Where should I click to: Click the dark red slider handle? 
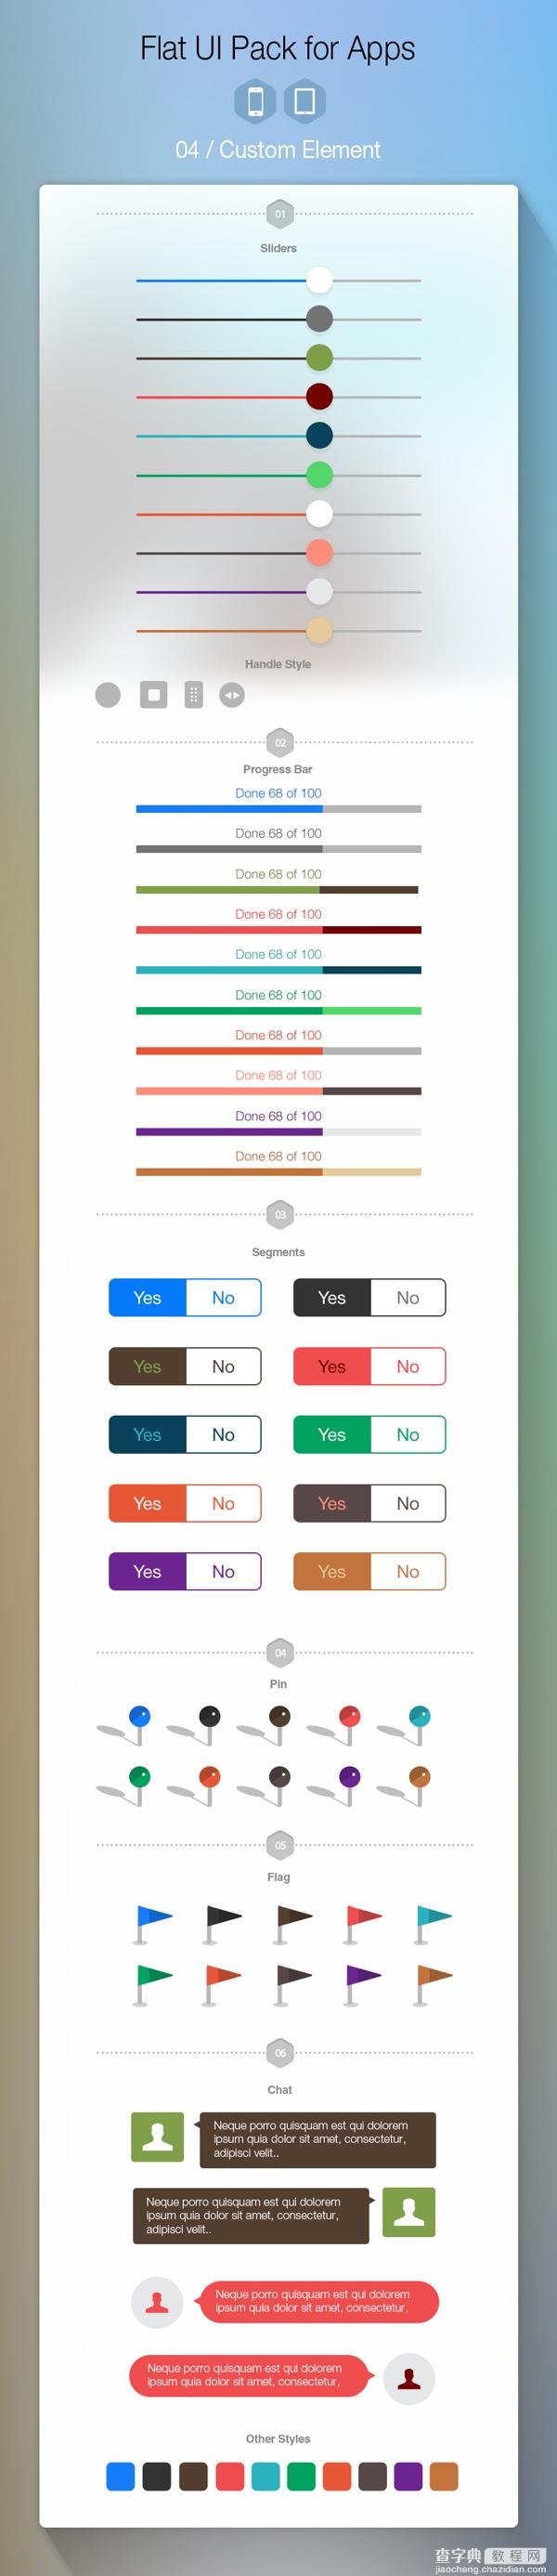[319, 396]
